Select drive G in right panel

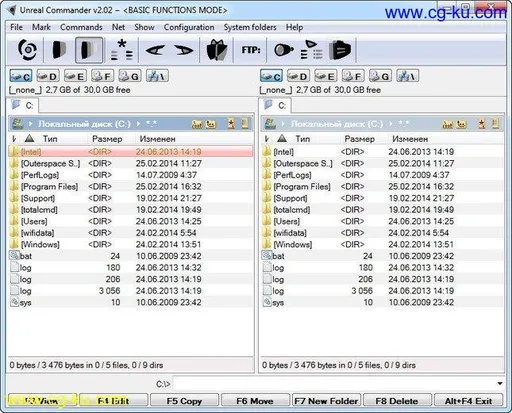(x=381, y=76)
